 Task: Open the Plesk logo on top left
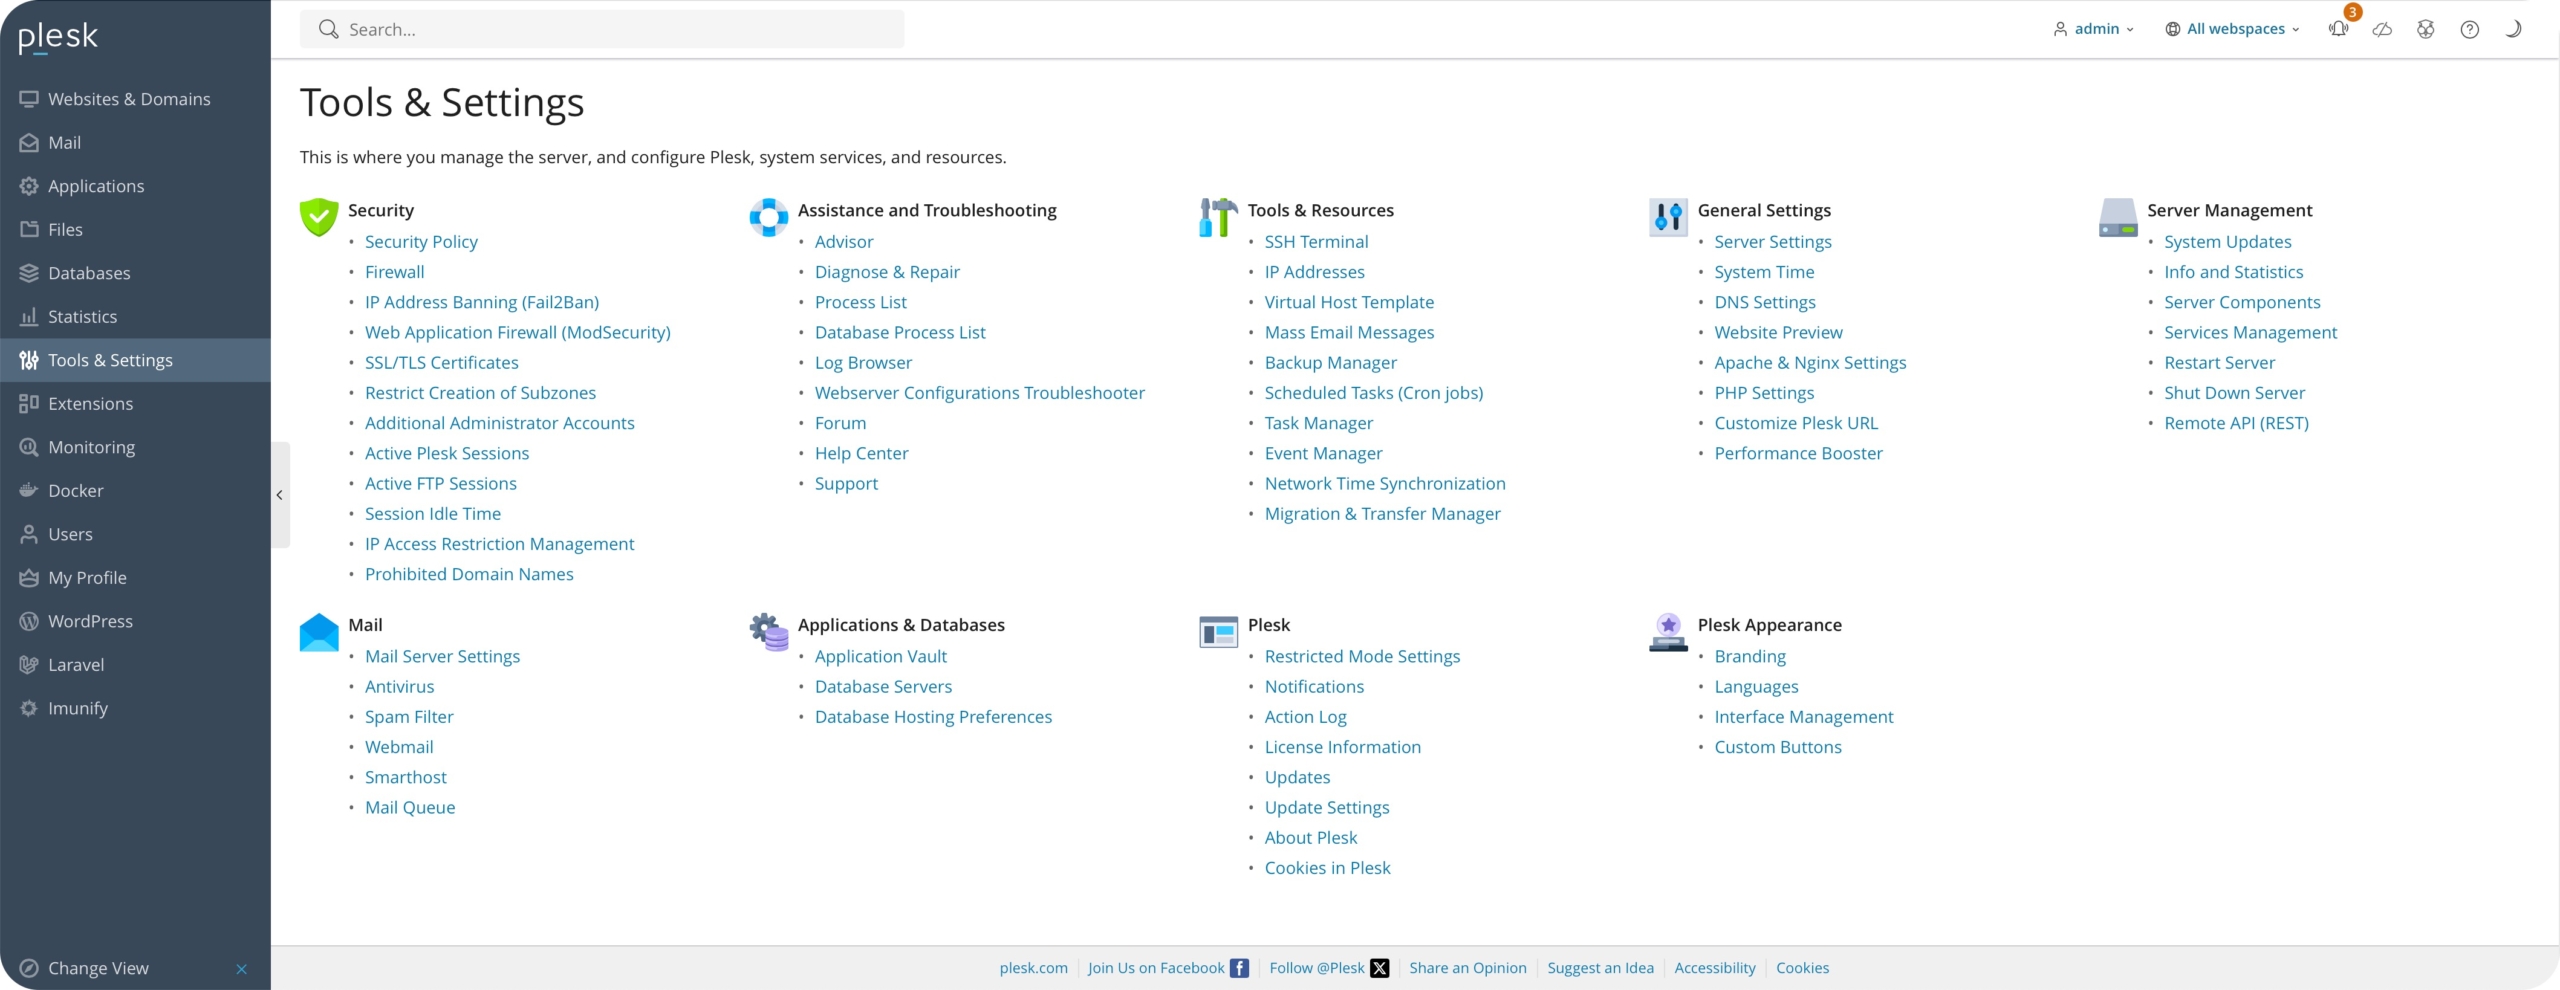(x=57, y=36)
